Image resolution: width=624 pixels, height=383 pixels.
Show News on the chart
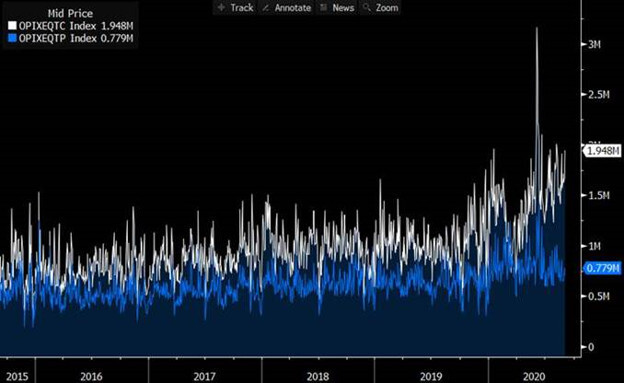pos(337,8)
